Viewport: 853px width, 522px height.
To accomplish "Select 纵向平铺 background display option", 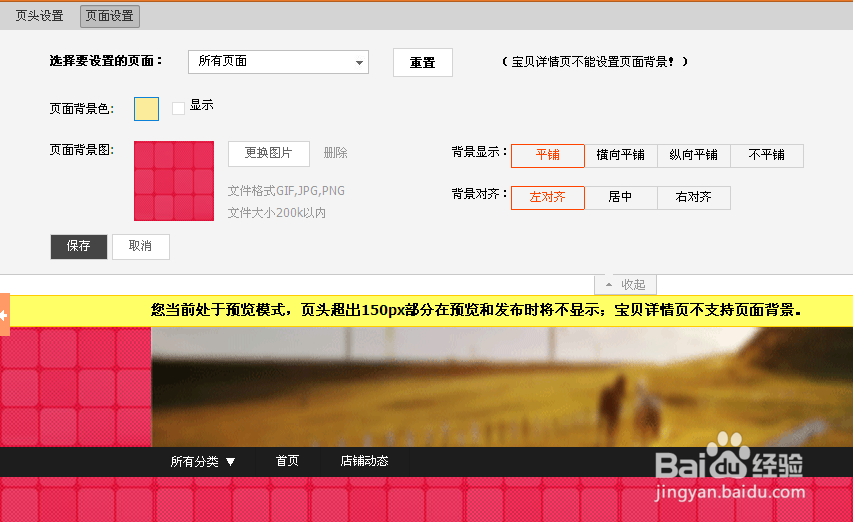I will (x=694, y=156).
